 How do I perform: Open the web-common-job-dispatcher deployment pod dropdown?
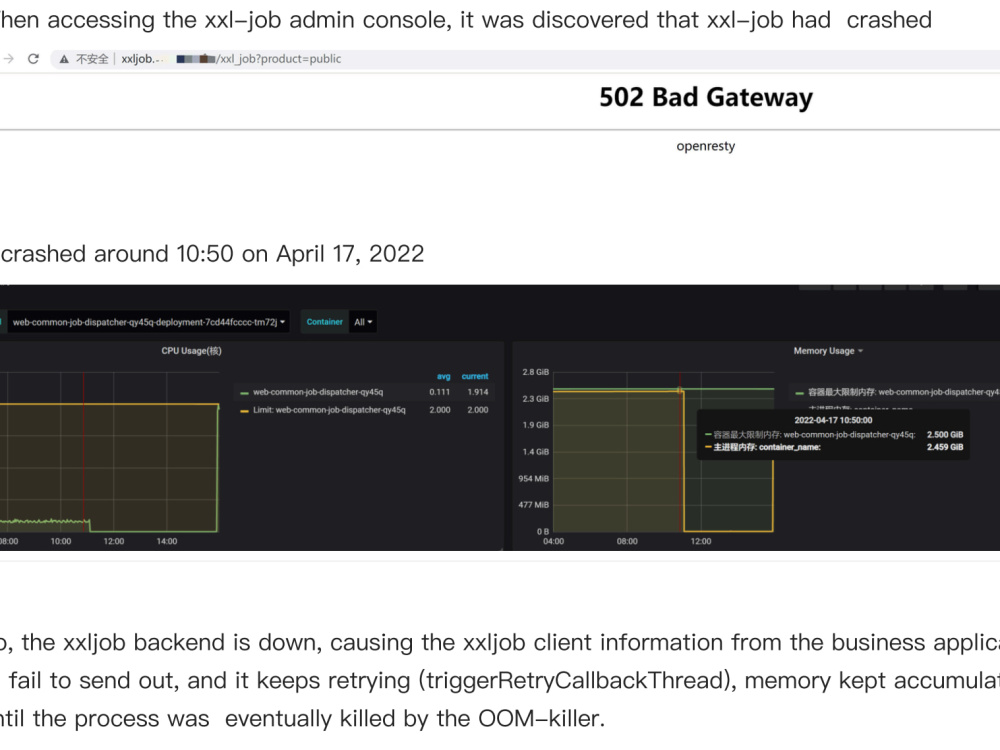(x=148, y=322)
